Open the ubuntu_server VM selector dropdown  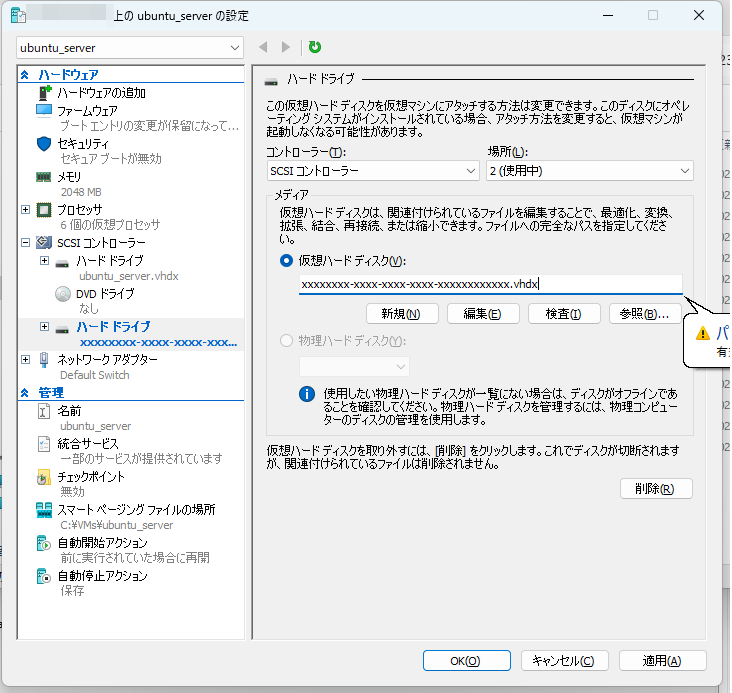point(130,48)
